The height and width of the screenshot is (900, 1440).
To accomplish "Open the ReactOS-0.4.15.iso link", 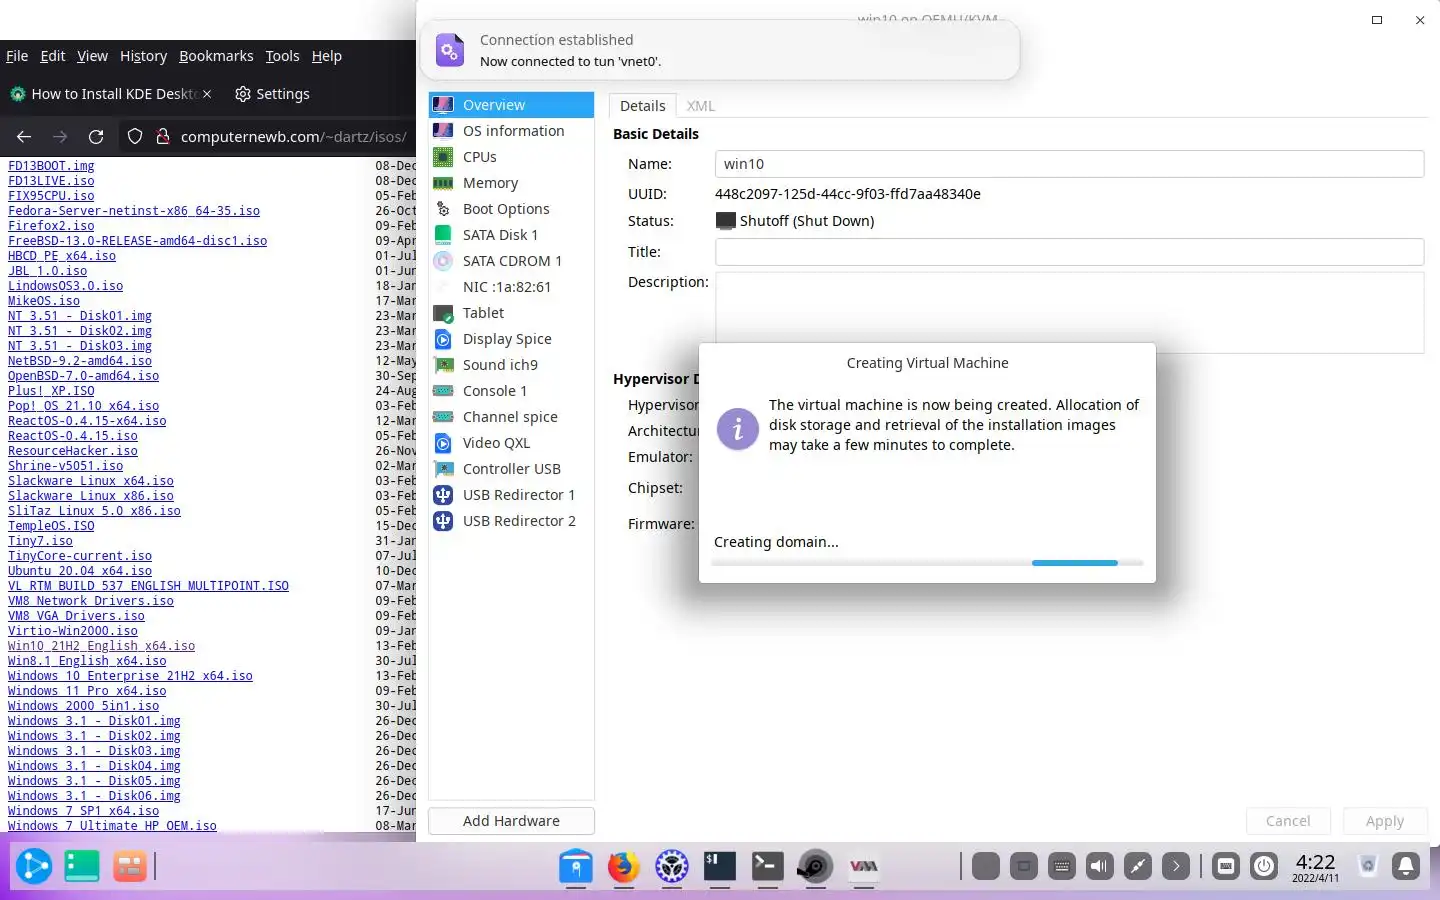I will [73, 436].
